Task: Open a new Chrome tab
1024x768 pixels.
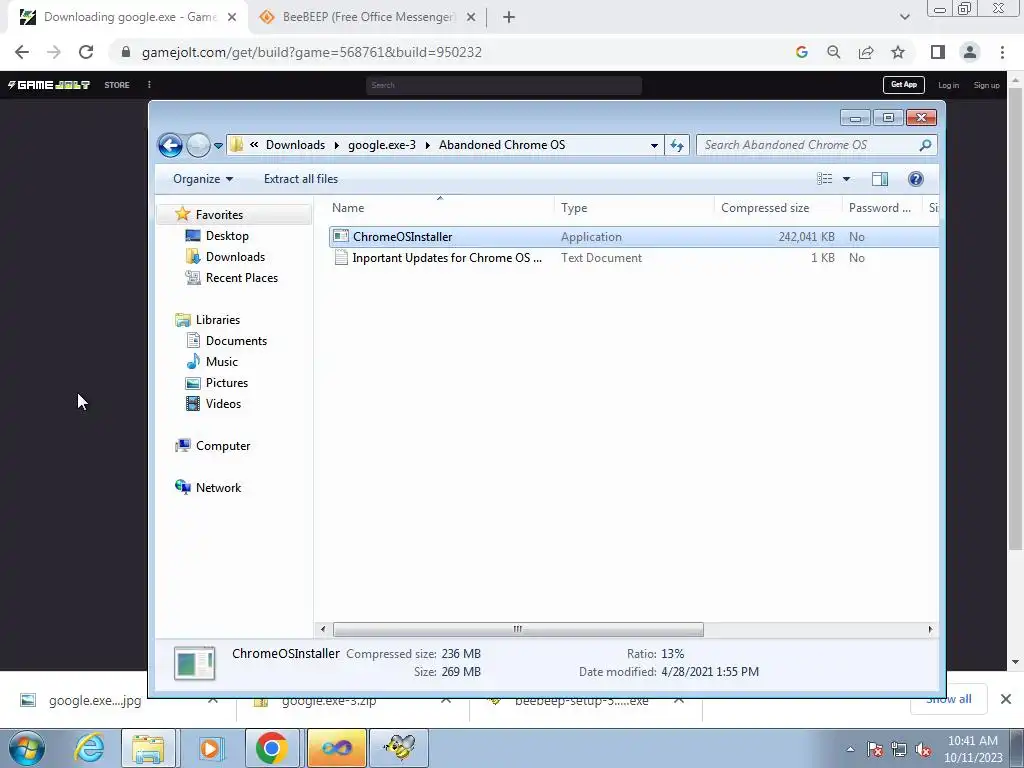Action: click(509, 18)
